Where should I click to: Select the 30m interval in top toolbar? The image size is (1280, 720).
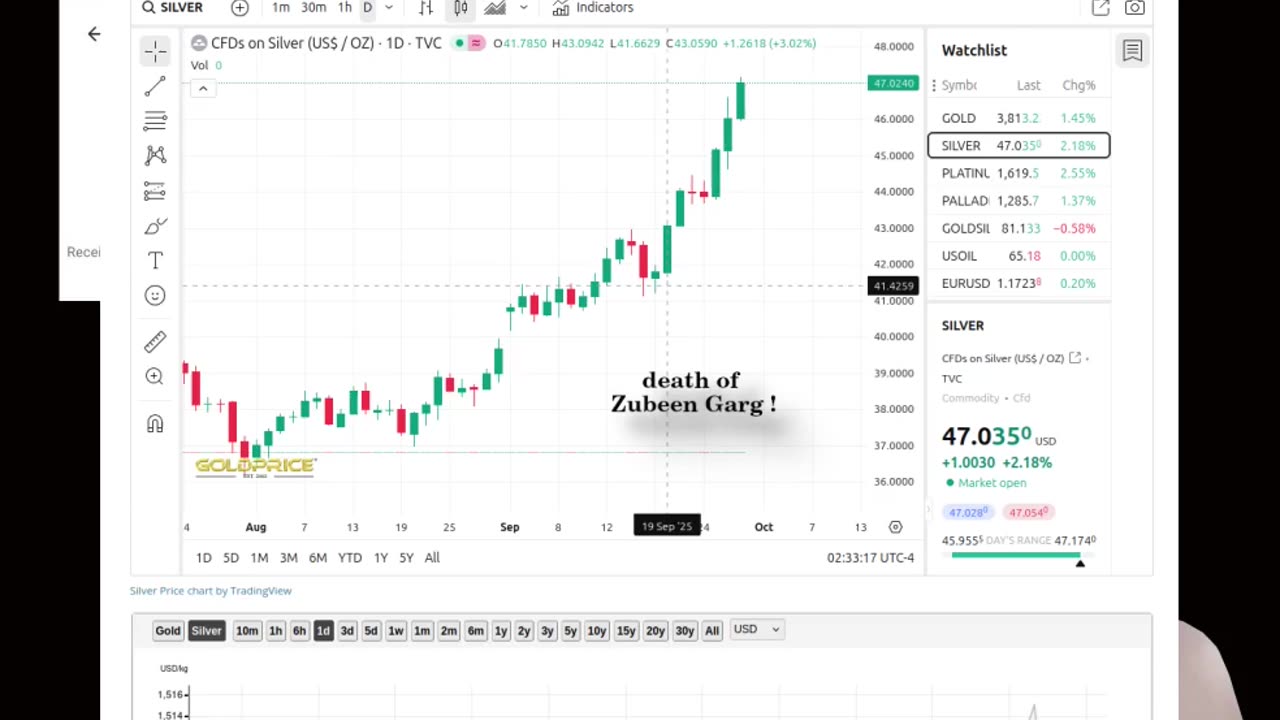pos(313,8)
